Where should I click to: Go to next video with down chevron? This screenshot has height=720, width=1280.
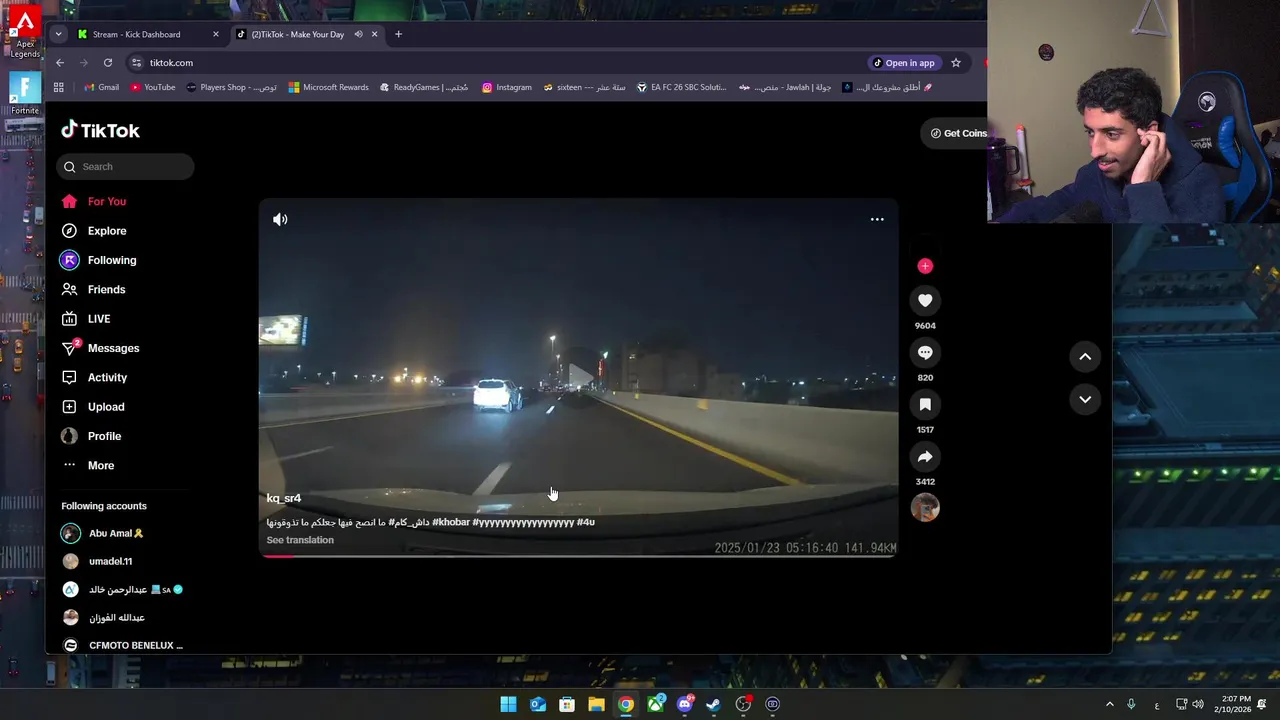(1085, 399)
